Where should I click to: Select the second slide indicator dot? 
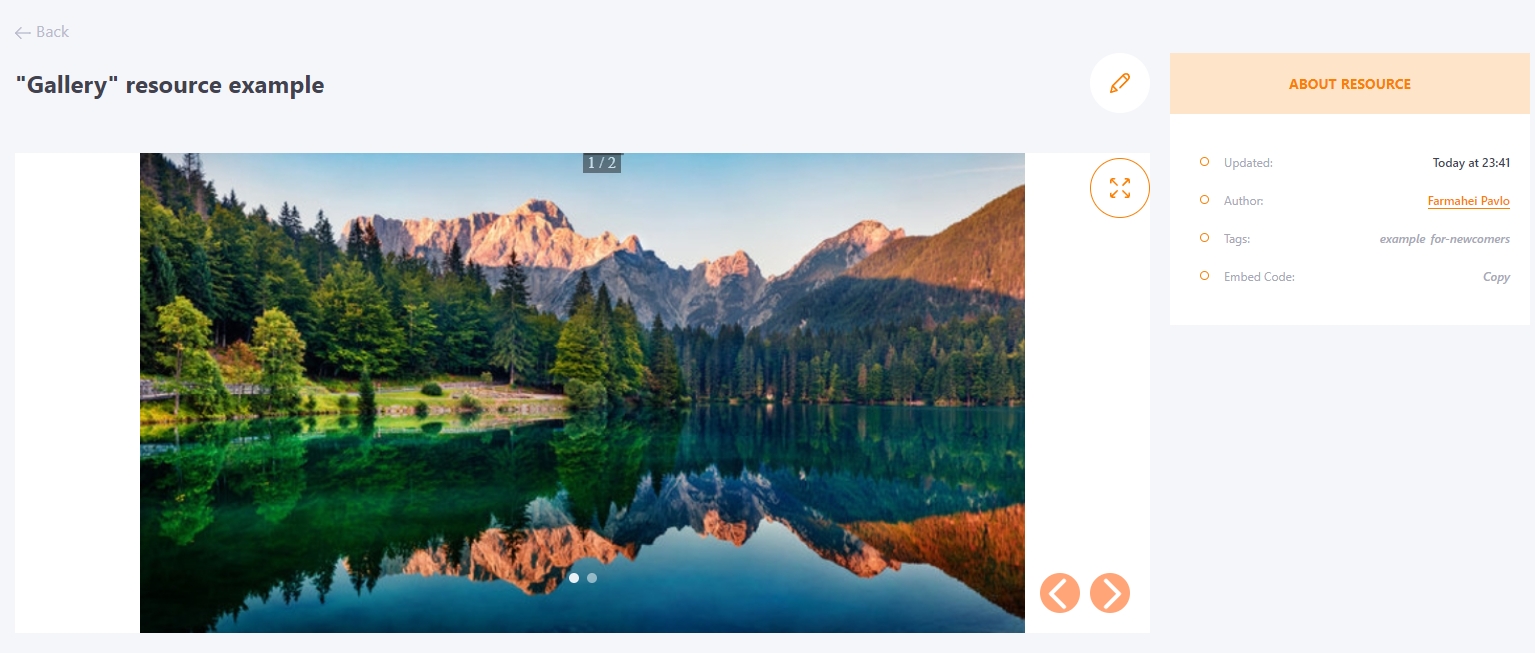tap(592, 578)
